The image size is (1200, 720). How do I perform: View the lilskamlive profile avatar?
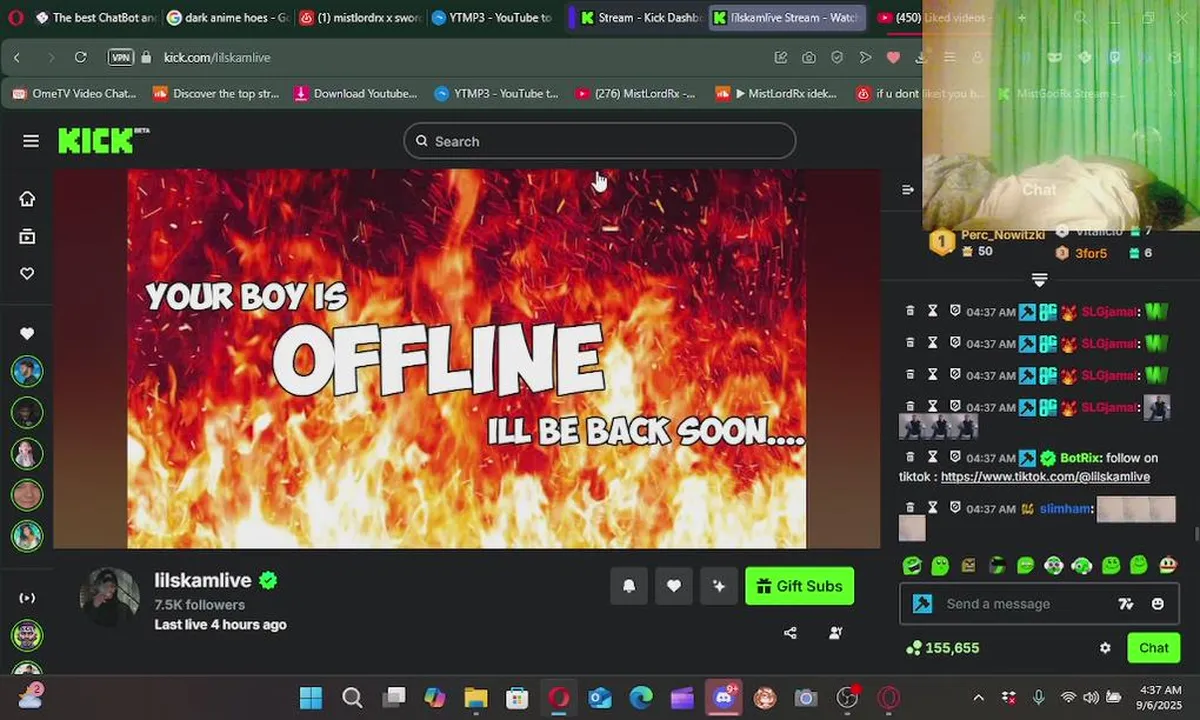click(110, 597)
